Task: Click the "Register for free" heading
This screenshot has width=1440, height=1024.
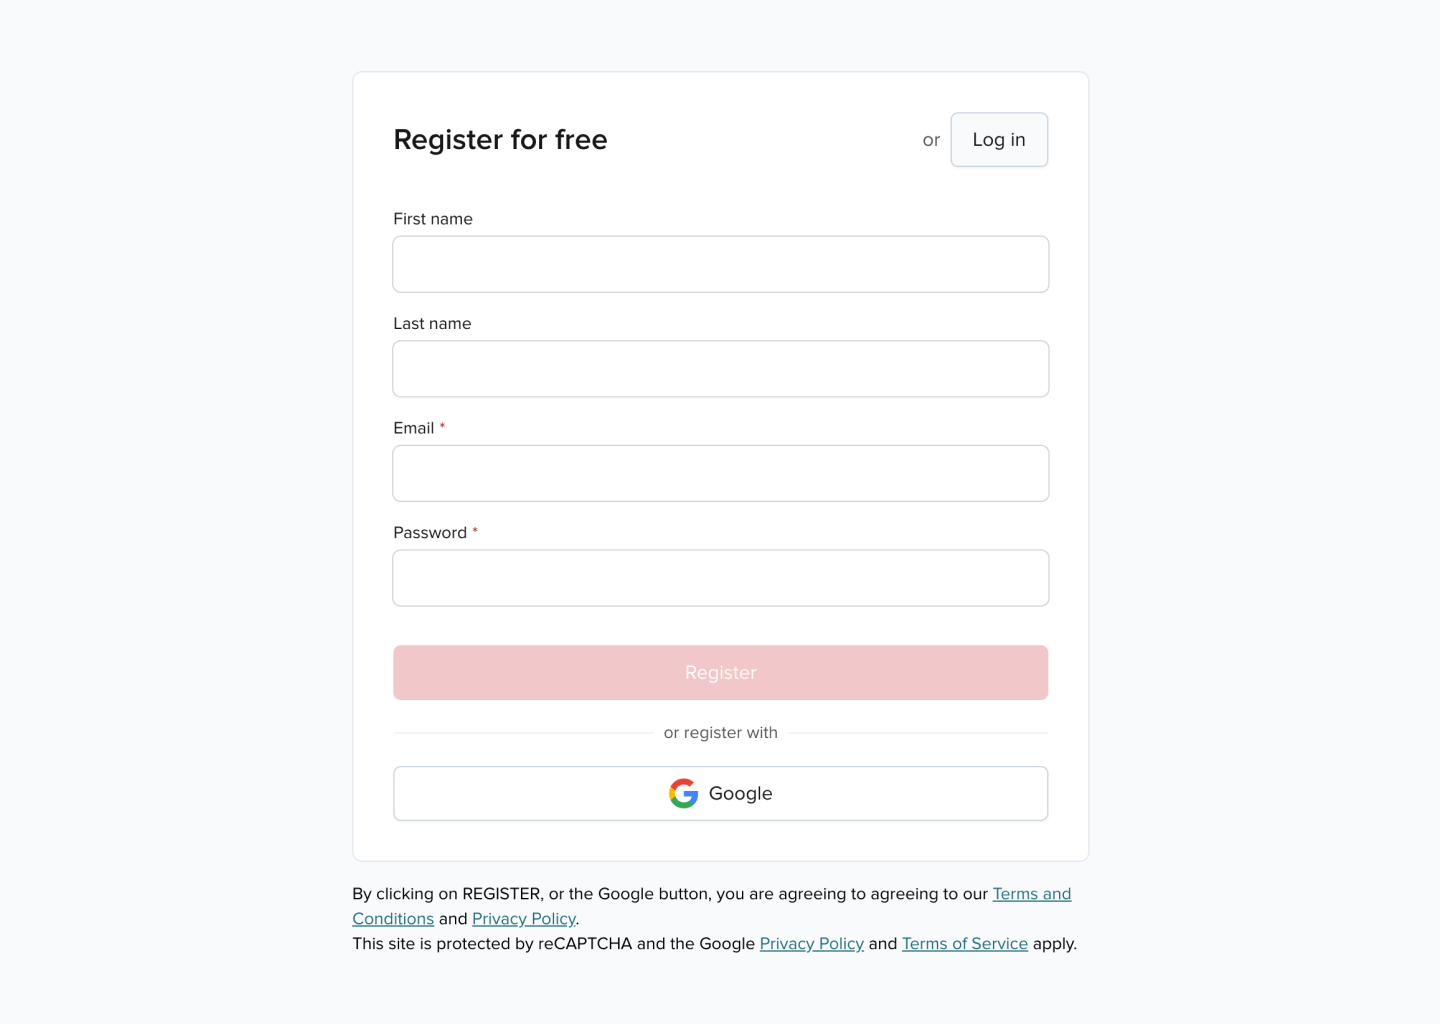Action: [500, 140]
